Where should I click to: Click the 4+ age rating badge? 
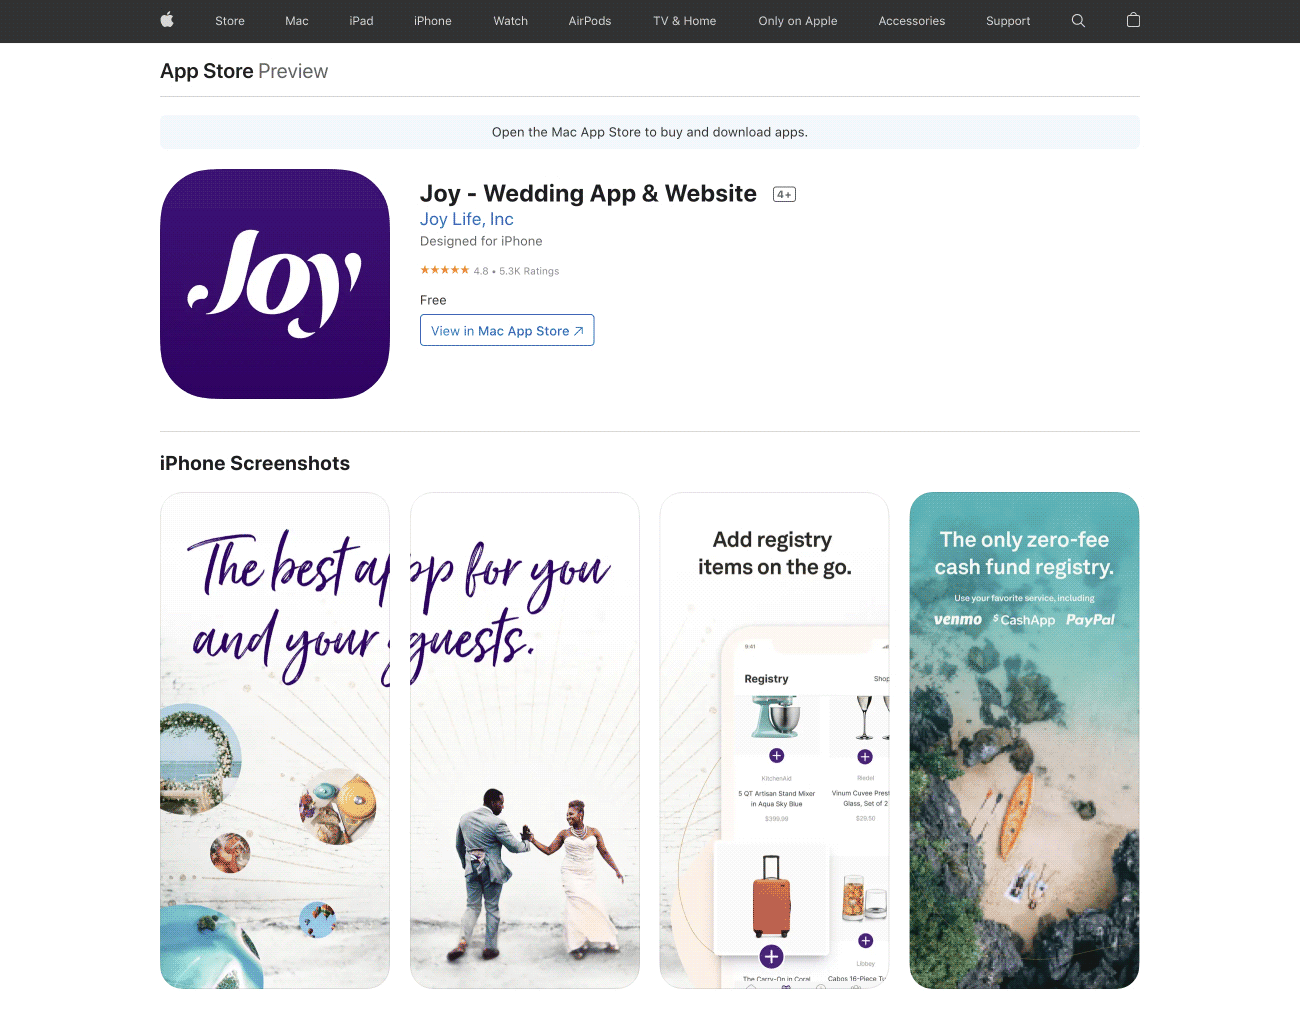[x=784, y=194]
